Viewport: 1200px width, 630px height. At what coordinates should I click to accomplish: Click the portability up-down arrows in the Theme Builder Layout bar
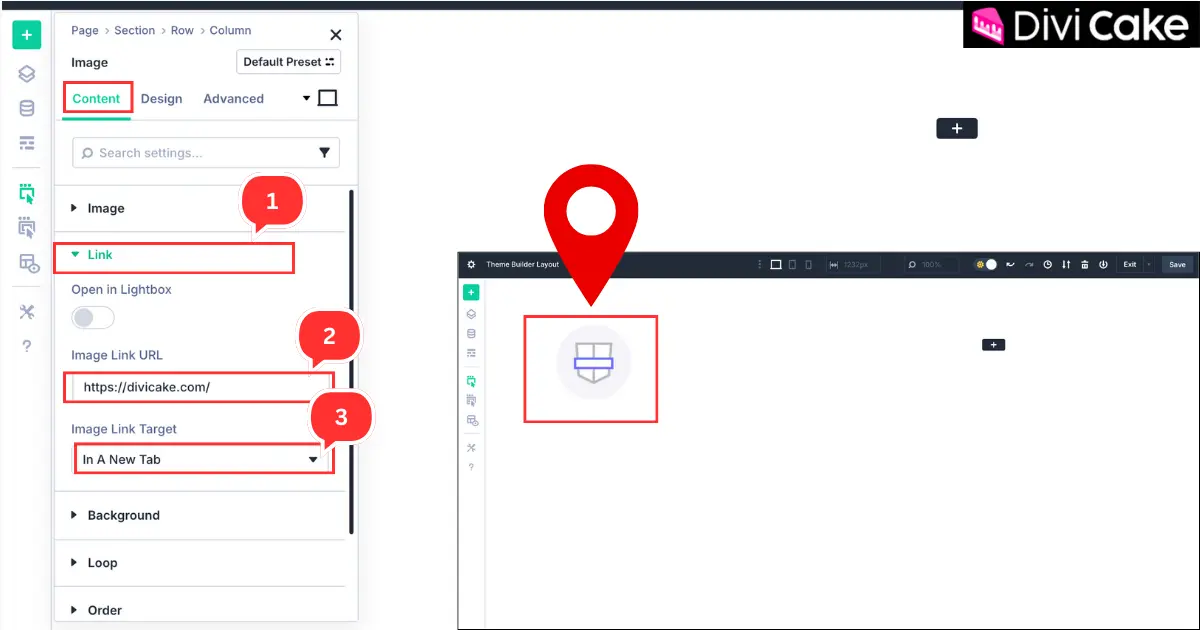(x=1066, y=265)
